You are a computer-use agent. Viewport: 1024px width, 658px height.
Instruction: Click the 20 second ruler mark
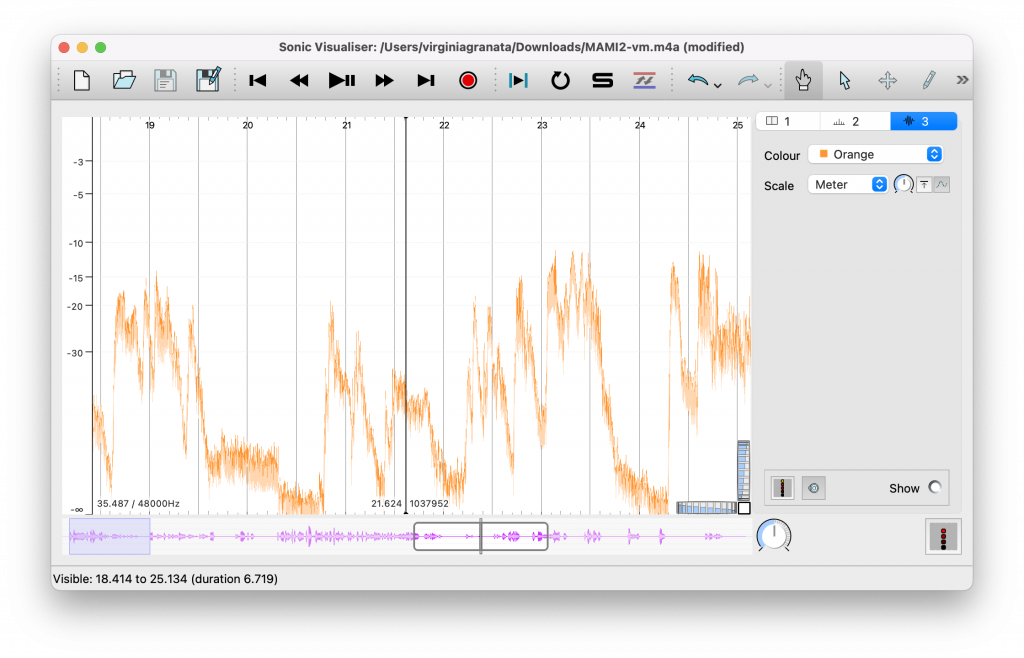pyautogui.click(x=248, y=125)
